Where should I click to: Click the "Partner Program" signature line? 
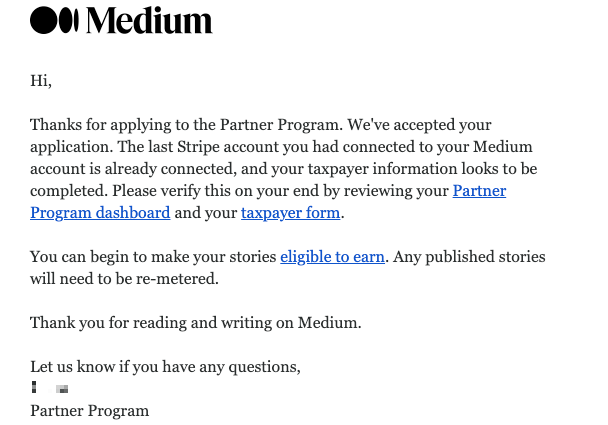coord(89,410)
